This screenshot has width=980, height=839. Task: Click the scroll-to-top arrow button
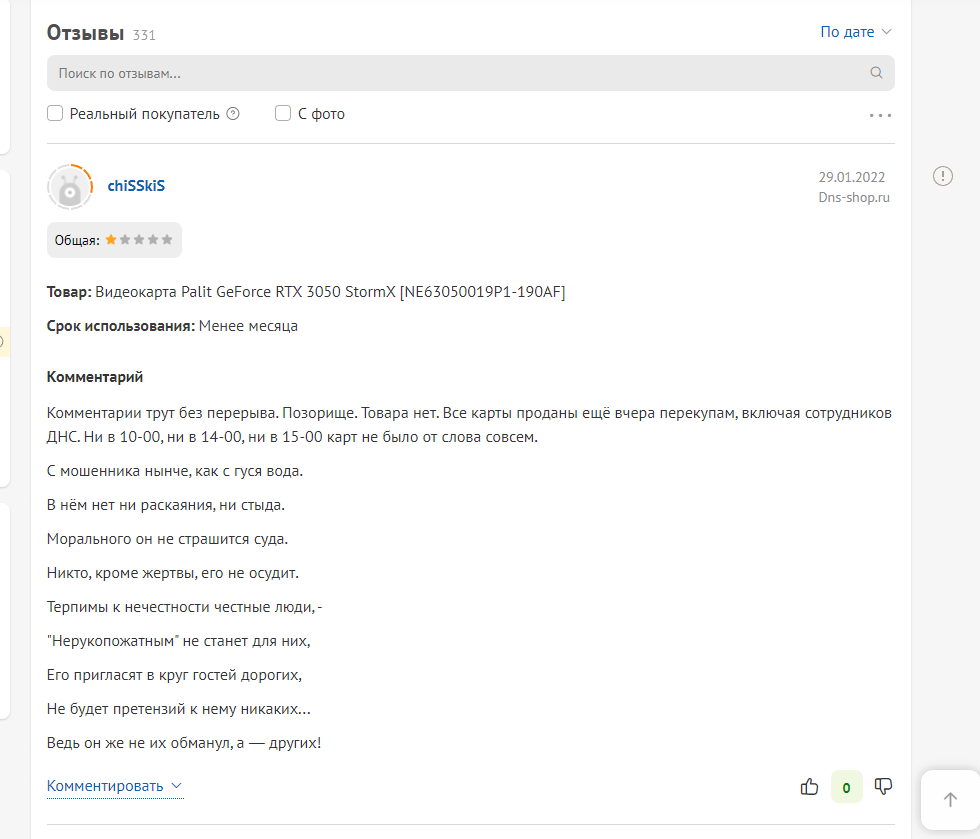pos(950,800)
